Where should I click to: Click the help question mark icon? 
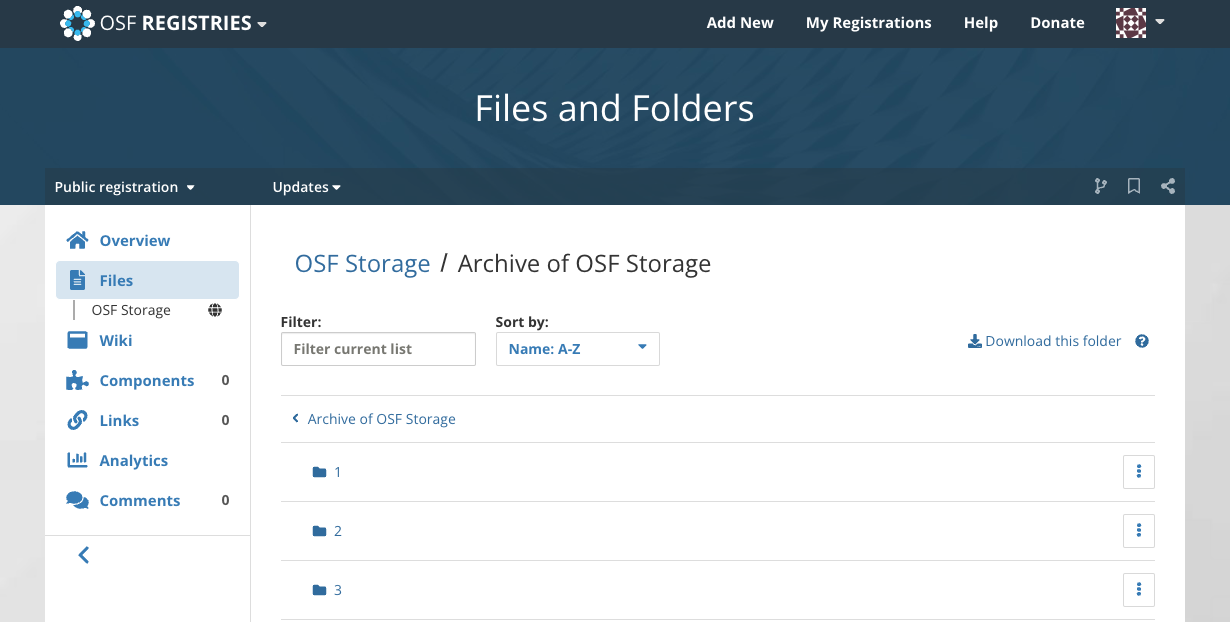(1142, 341)
